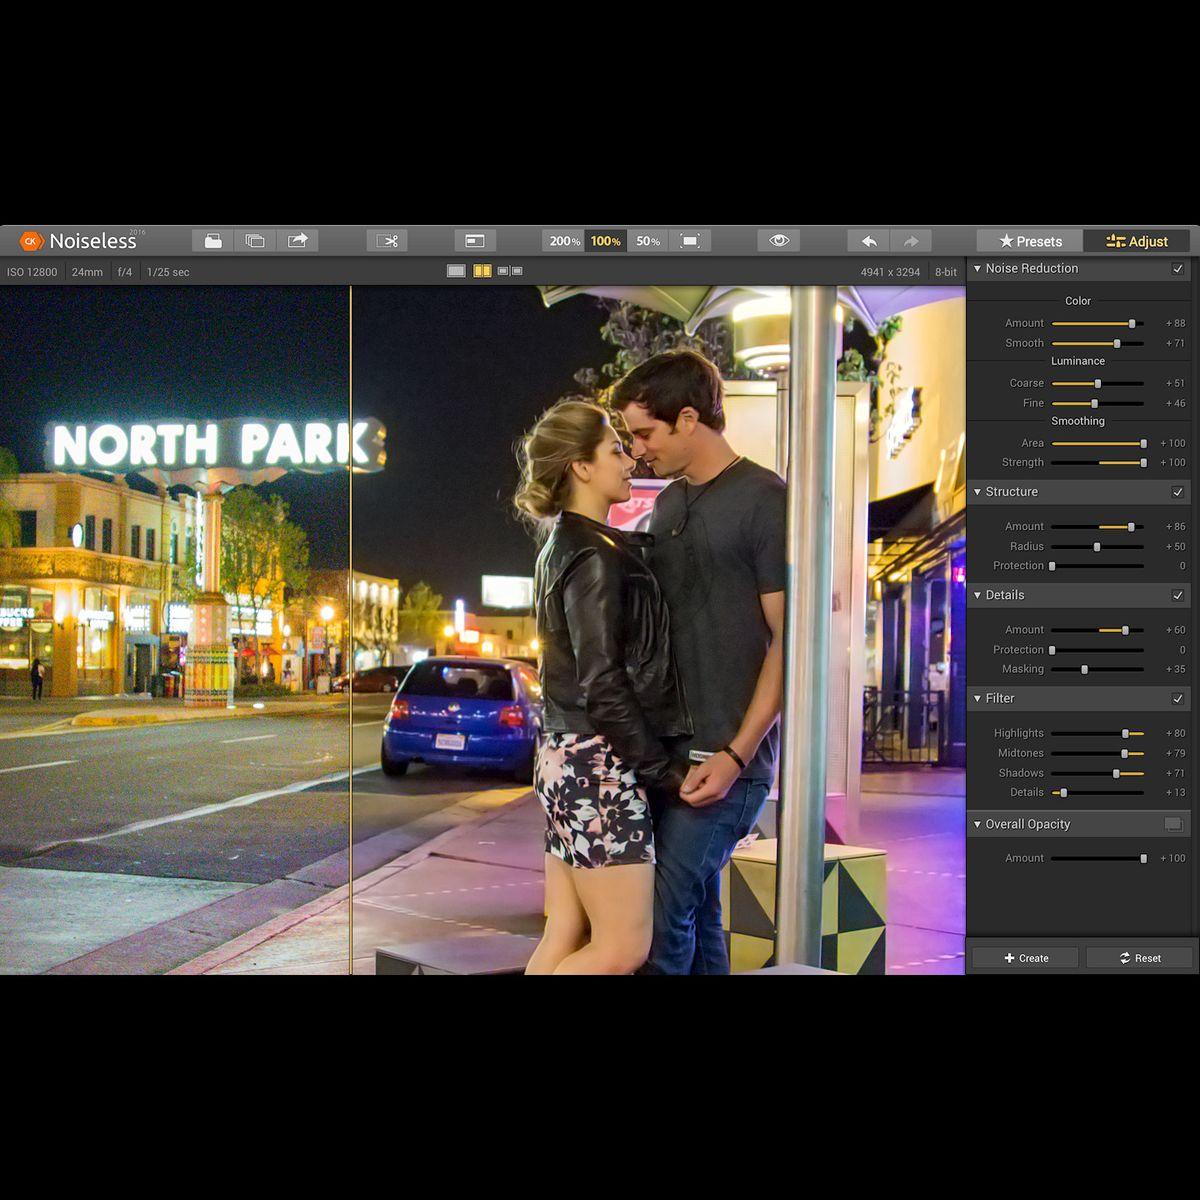Click the Smoothing Strength slider handle
Viewport: 1200px width, 1200px height.
(1143, 463)
